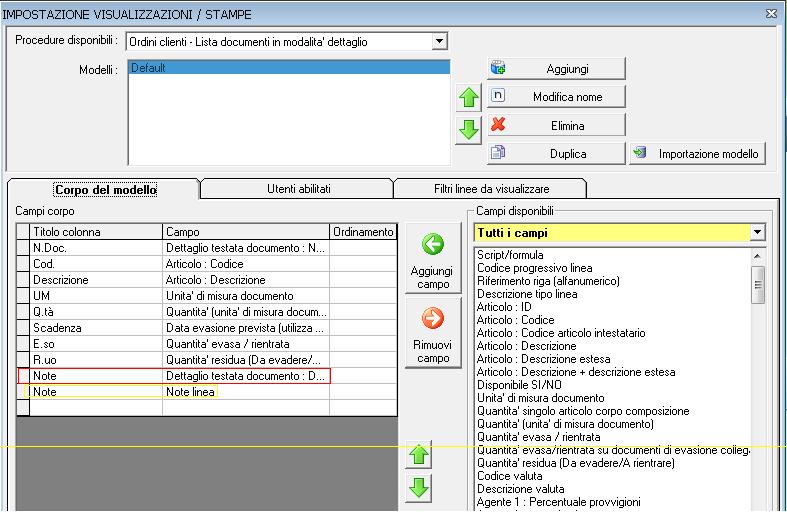Image resolution: width=787 pixels, height=512 pixels.
Task: Click the Duplica button
Action: (x=556, y=153)
